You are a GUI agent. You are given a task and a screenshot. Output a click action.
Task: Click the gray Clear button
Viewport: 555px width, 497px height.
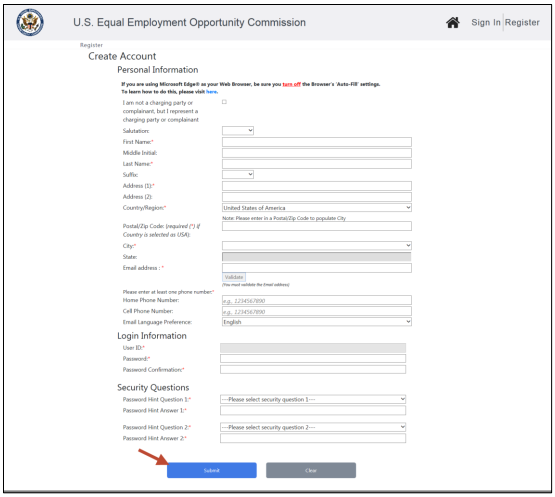pyautogui.click(x=311, y=470)
